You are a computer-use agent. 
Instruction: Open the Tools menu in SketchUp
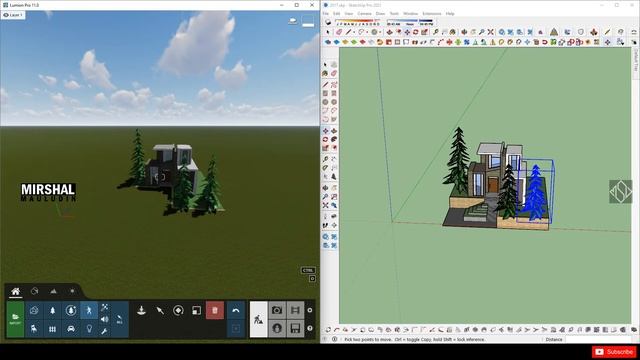click(394, 13)
